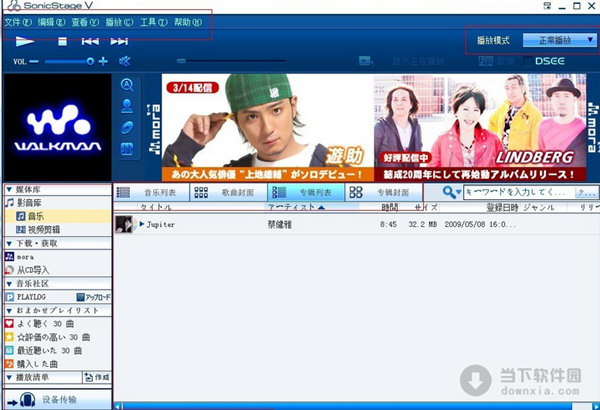
Task: Click the compact mode icon in title bar
Action: coord(548,5)
